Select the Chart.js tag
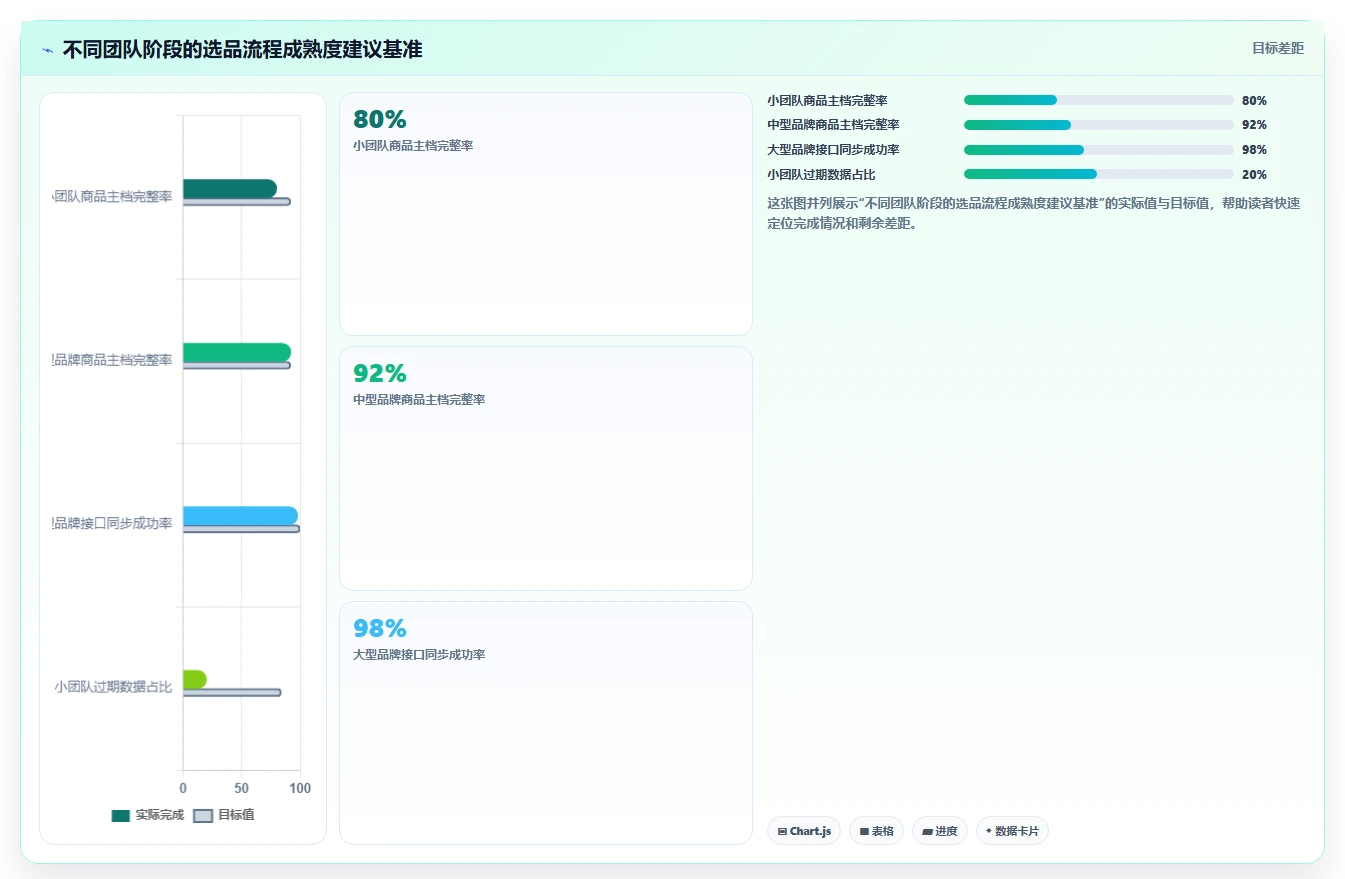Image resolution: width=1345 pixels, height=879 pixels. 804,831
